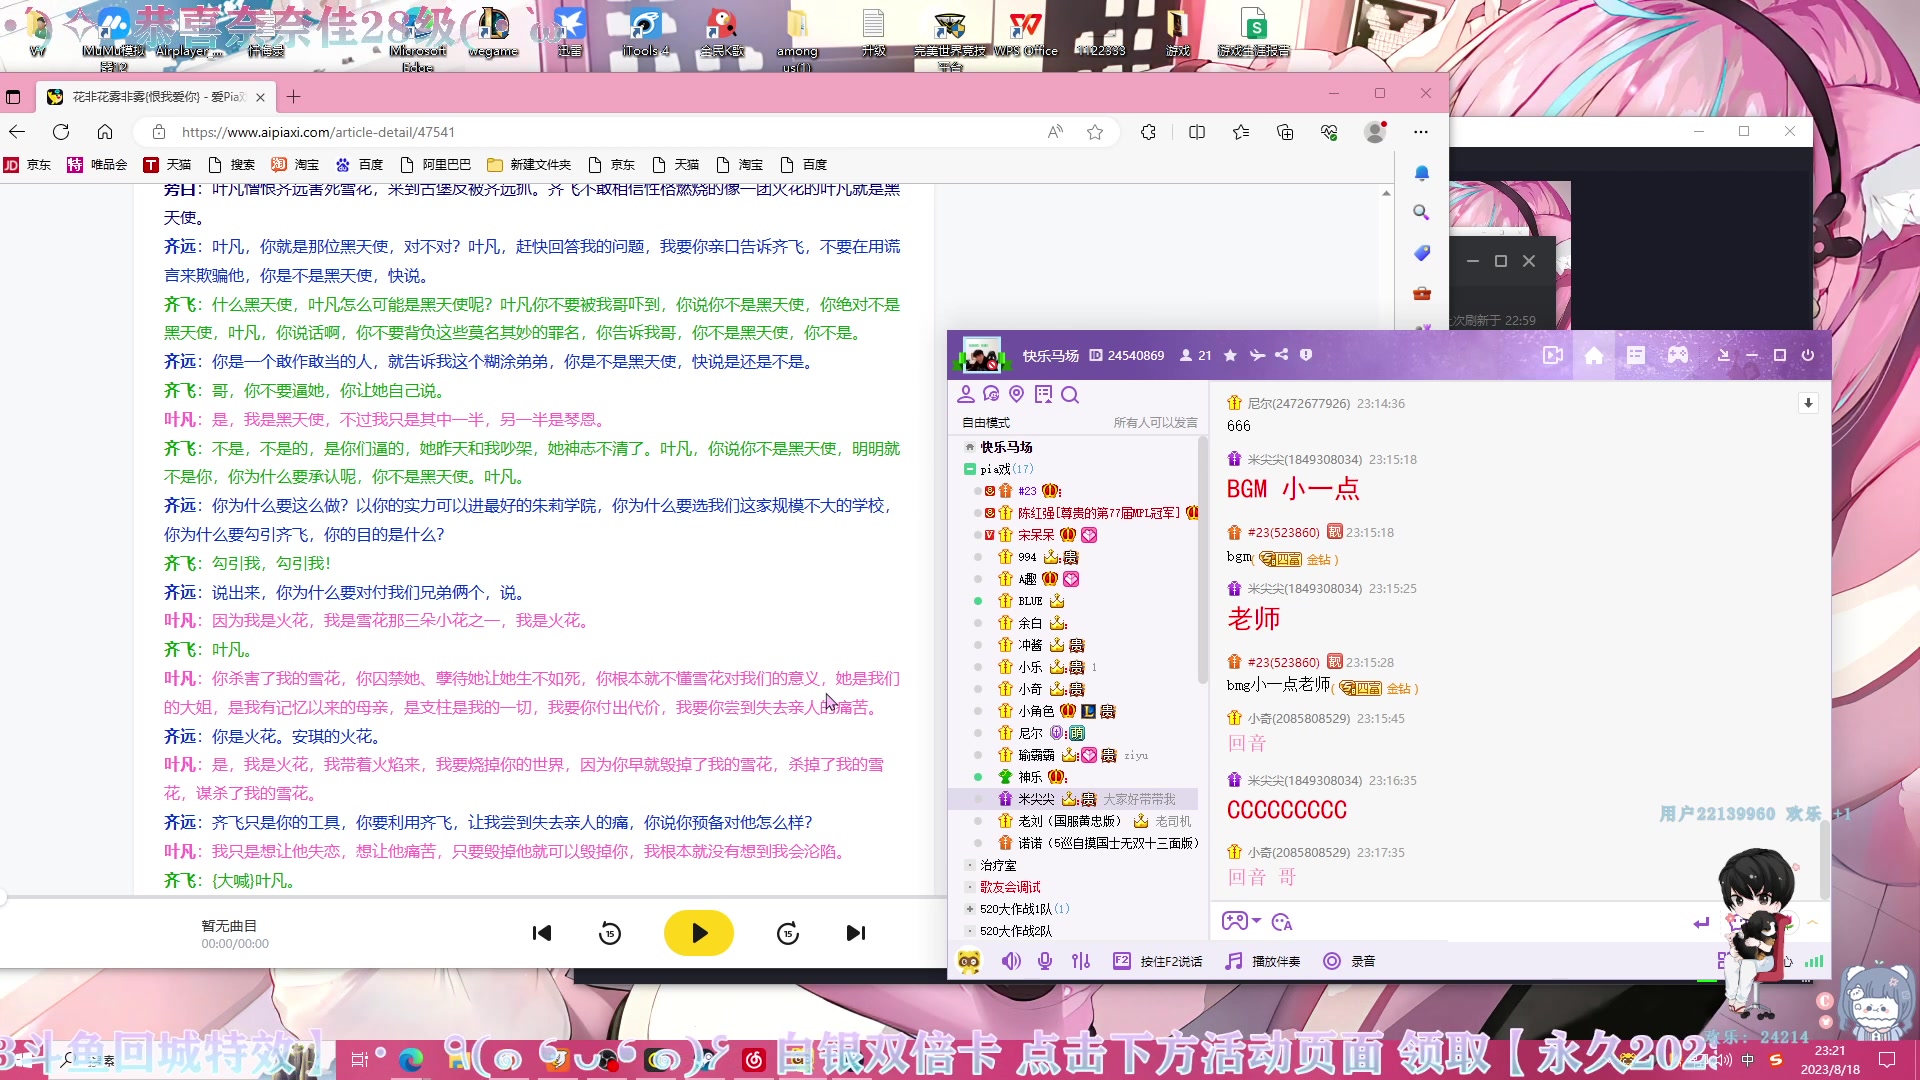Click the browser address bar URL
Viewport: 1920px width, 1080px height.
coord(318,132)
